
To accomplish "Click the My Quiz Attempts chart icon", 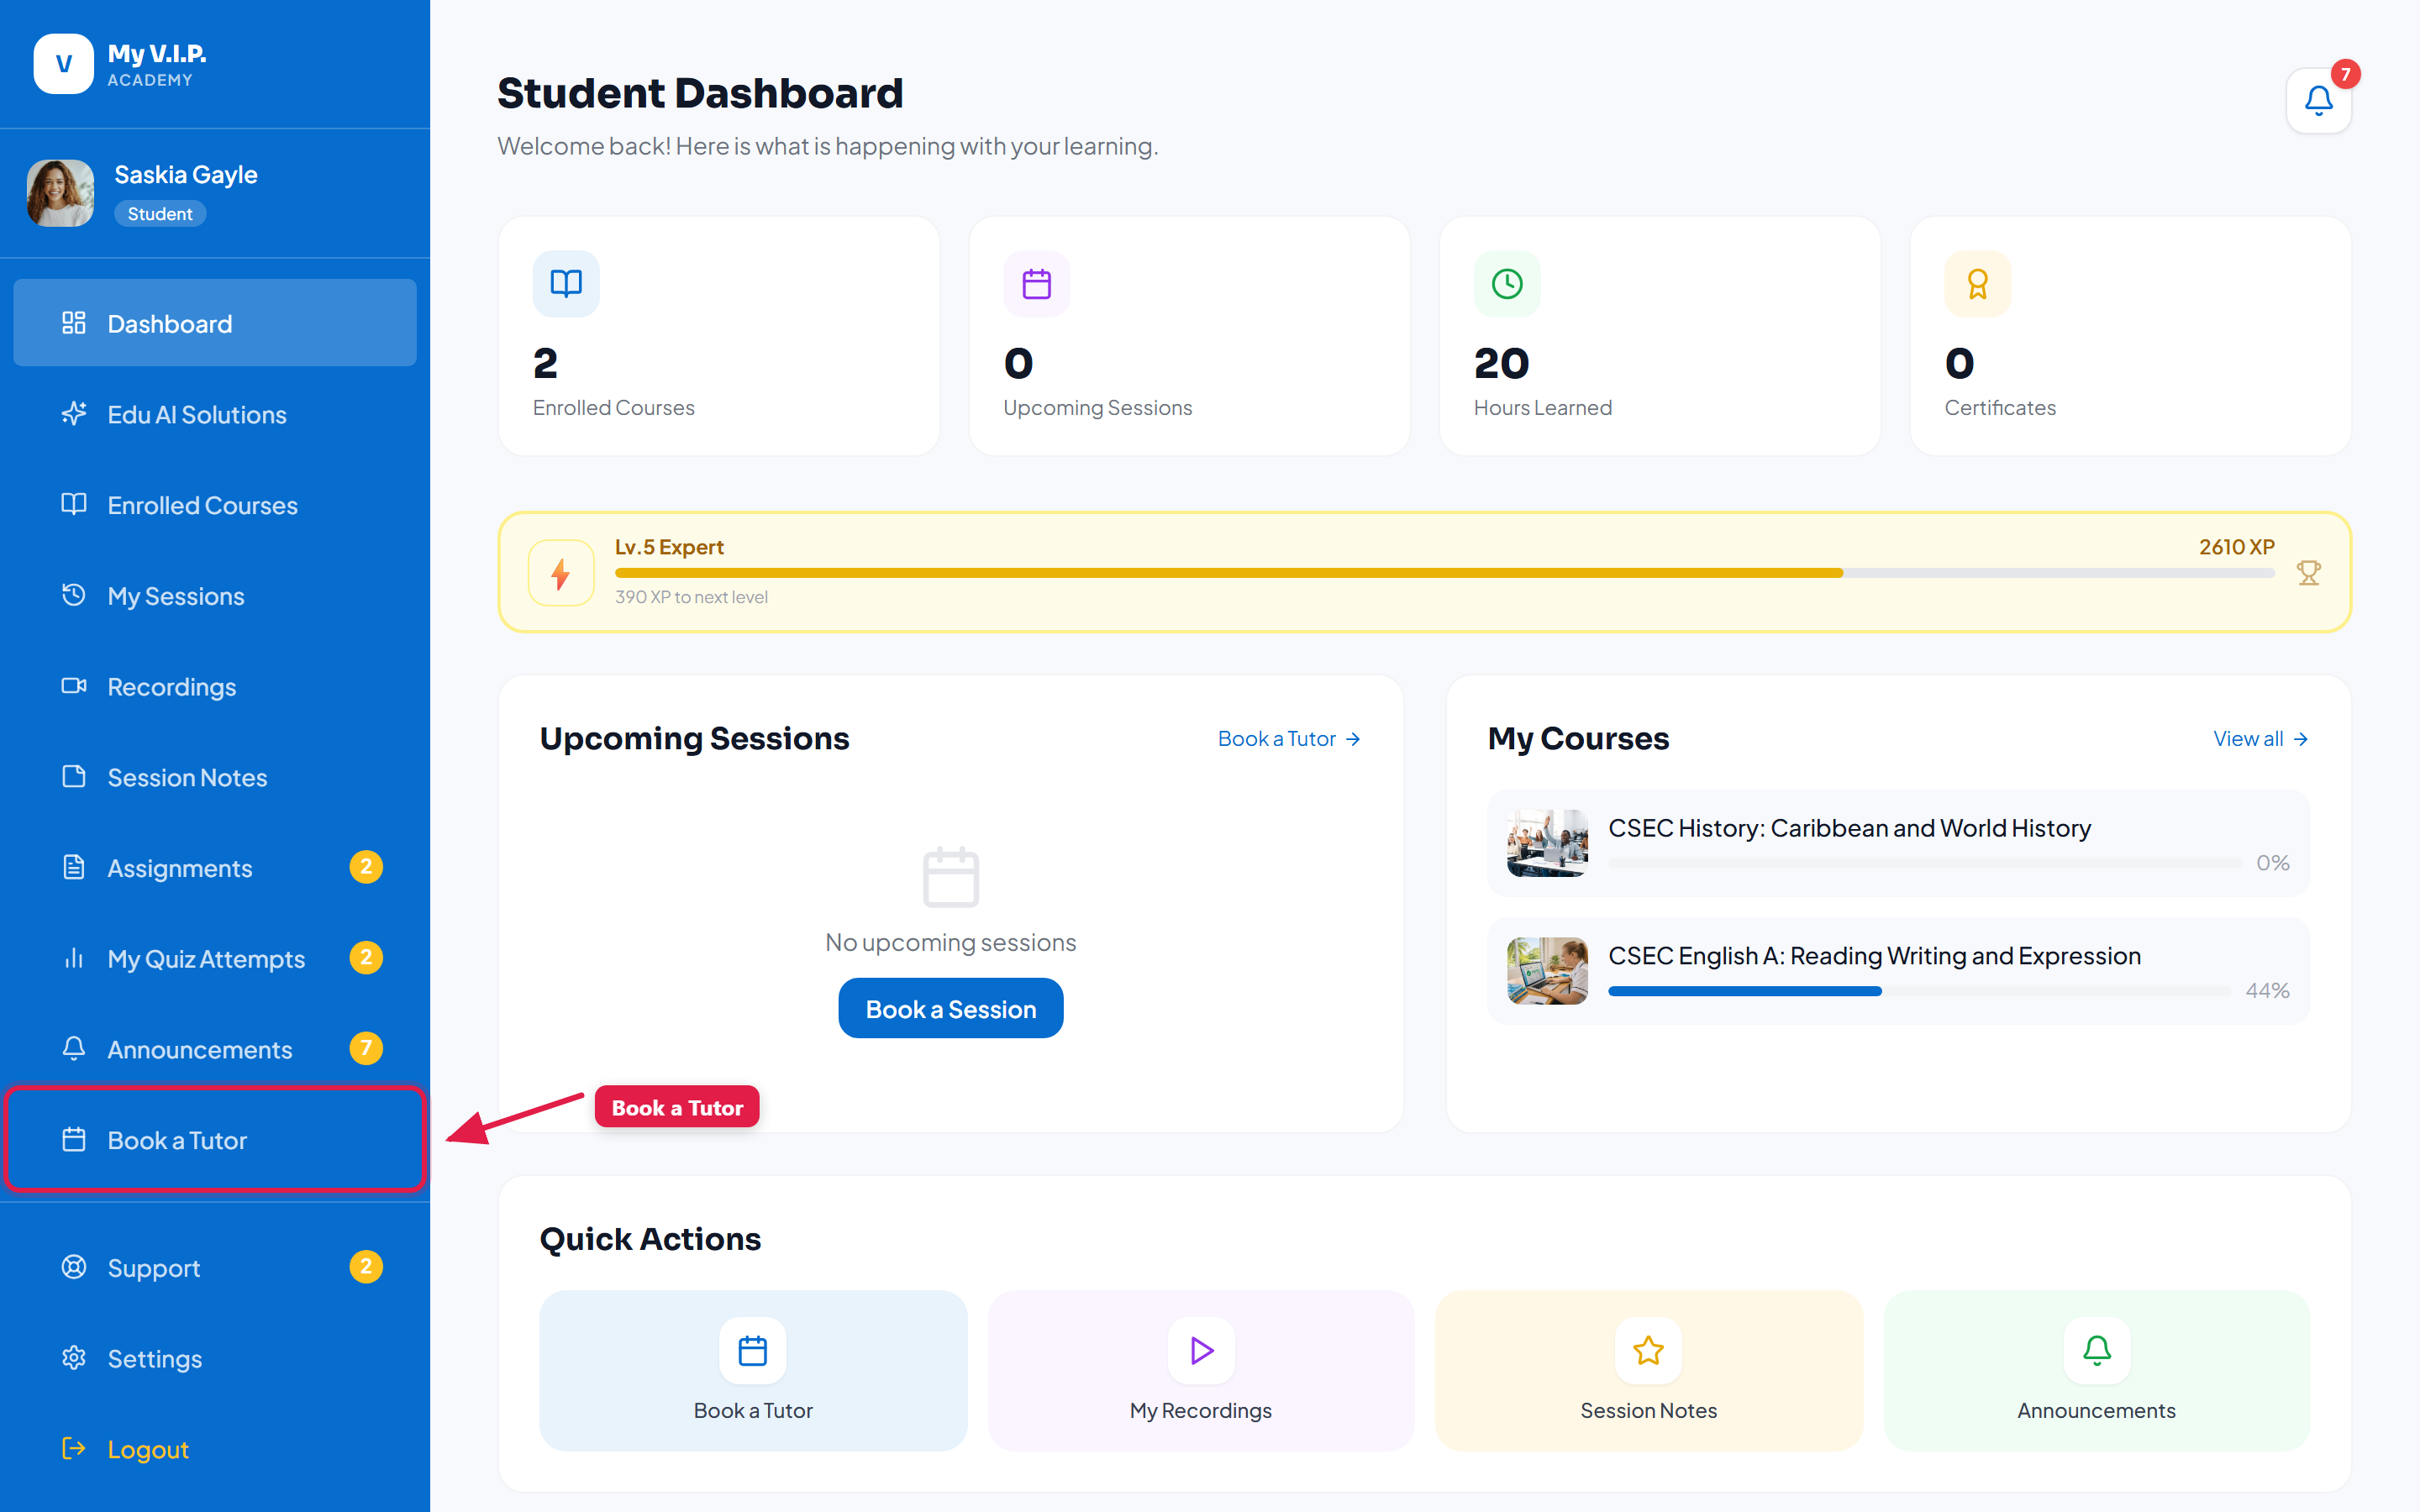I will click(74, 958).
